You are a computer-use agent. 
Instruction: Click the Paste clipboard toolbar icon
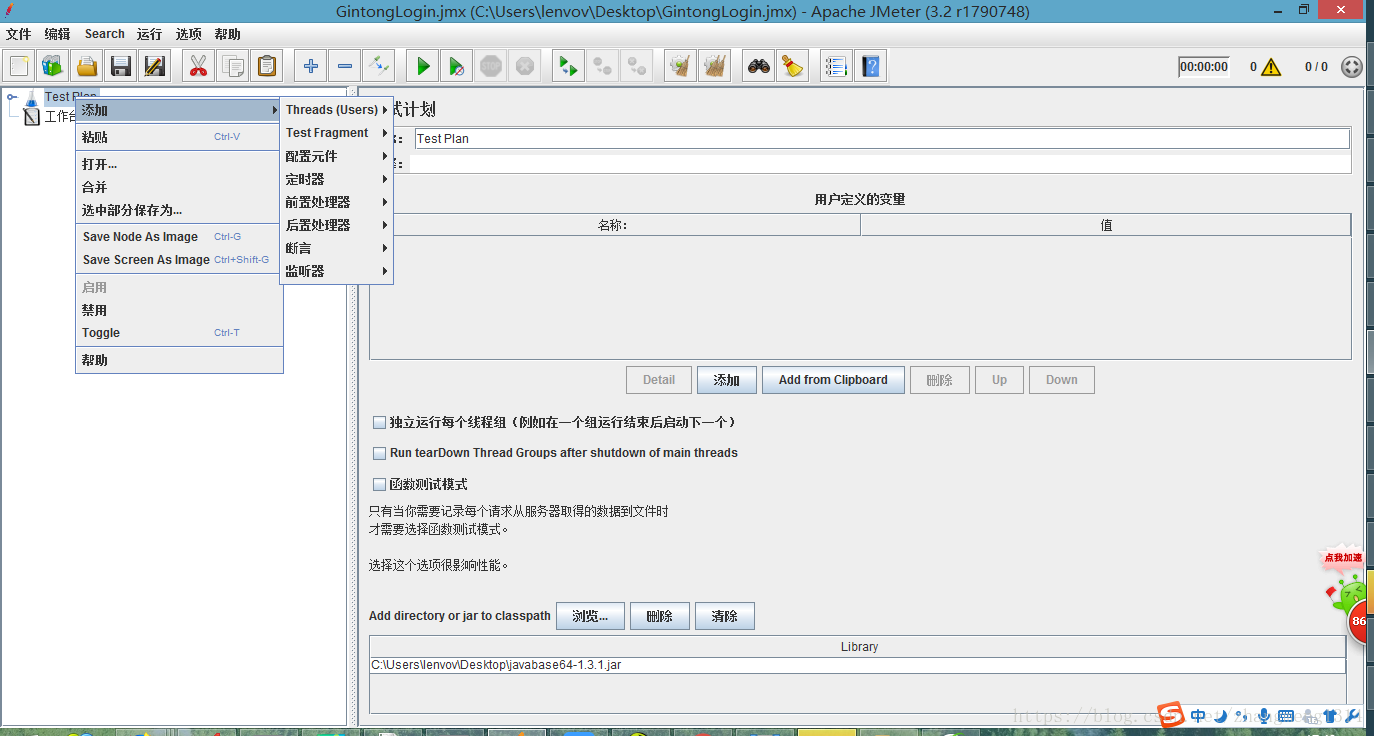tap(267, 67)
